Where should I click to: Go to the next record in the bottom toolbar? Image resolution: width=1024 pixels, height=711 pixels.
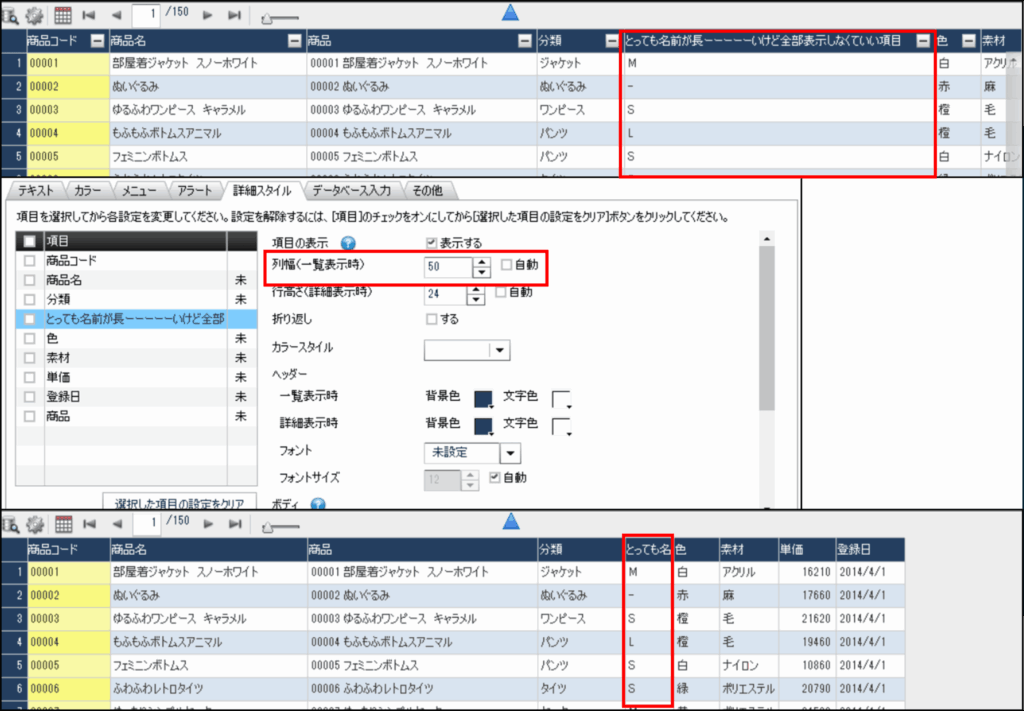pos(208,523)
